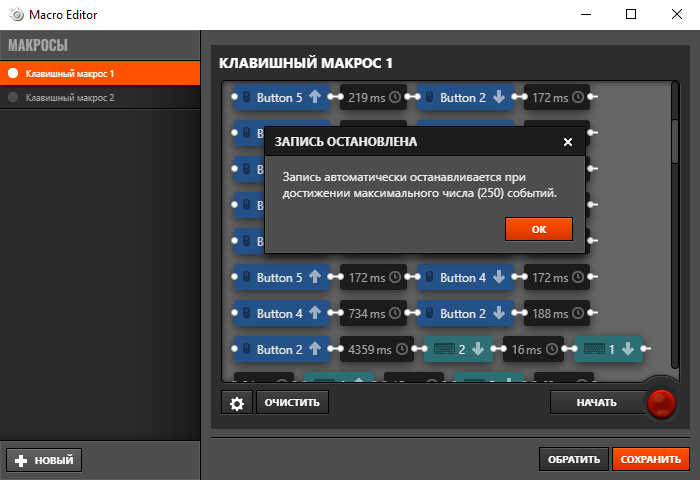Close the ЗАПИСЬ ОСТАНОВЛЕНА dialog with X
The image size is (700, 480).
click(568, 142)
